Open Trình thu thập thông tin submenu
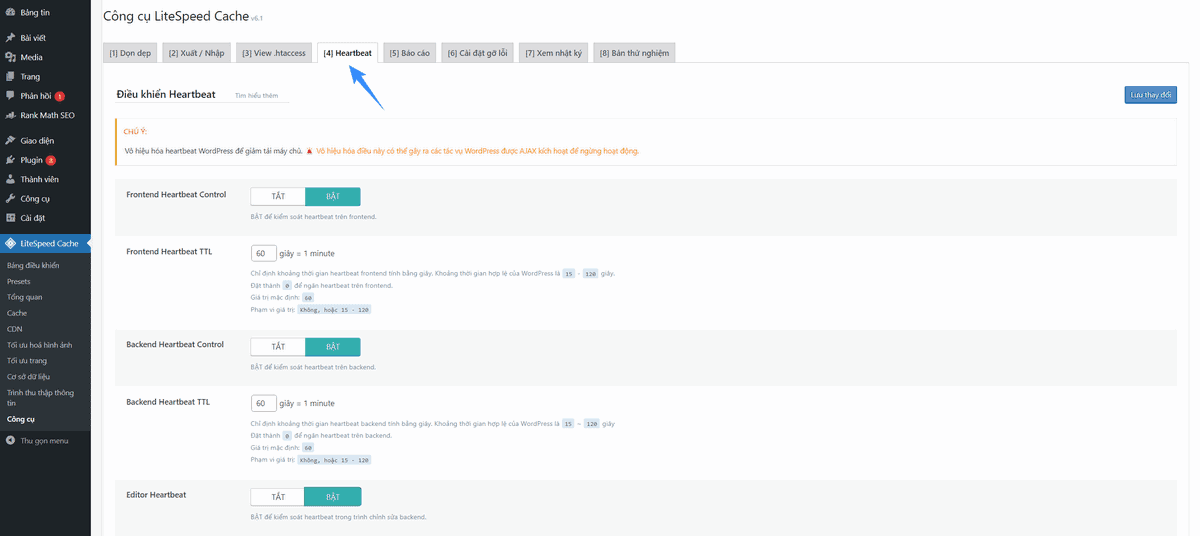The height and width of the screenshot is (536, 1200). 40,398
